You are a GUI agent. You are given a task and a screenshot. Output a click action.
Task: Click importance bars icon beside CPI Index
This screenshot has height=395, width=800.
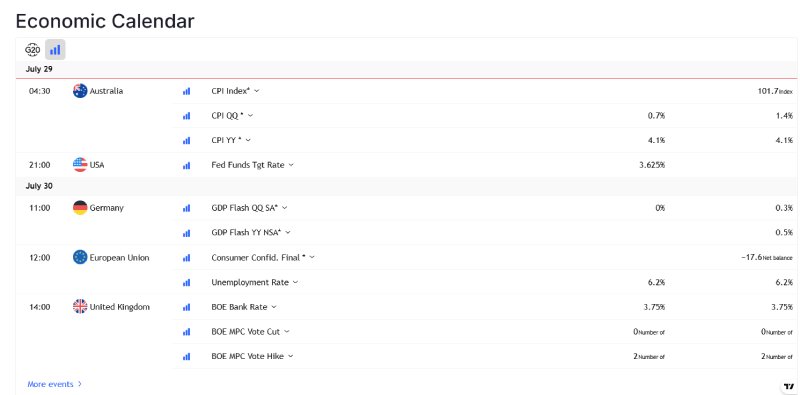pyautogui.click(x=186, y=91)
